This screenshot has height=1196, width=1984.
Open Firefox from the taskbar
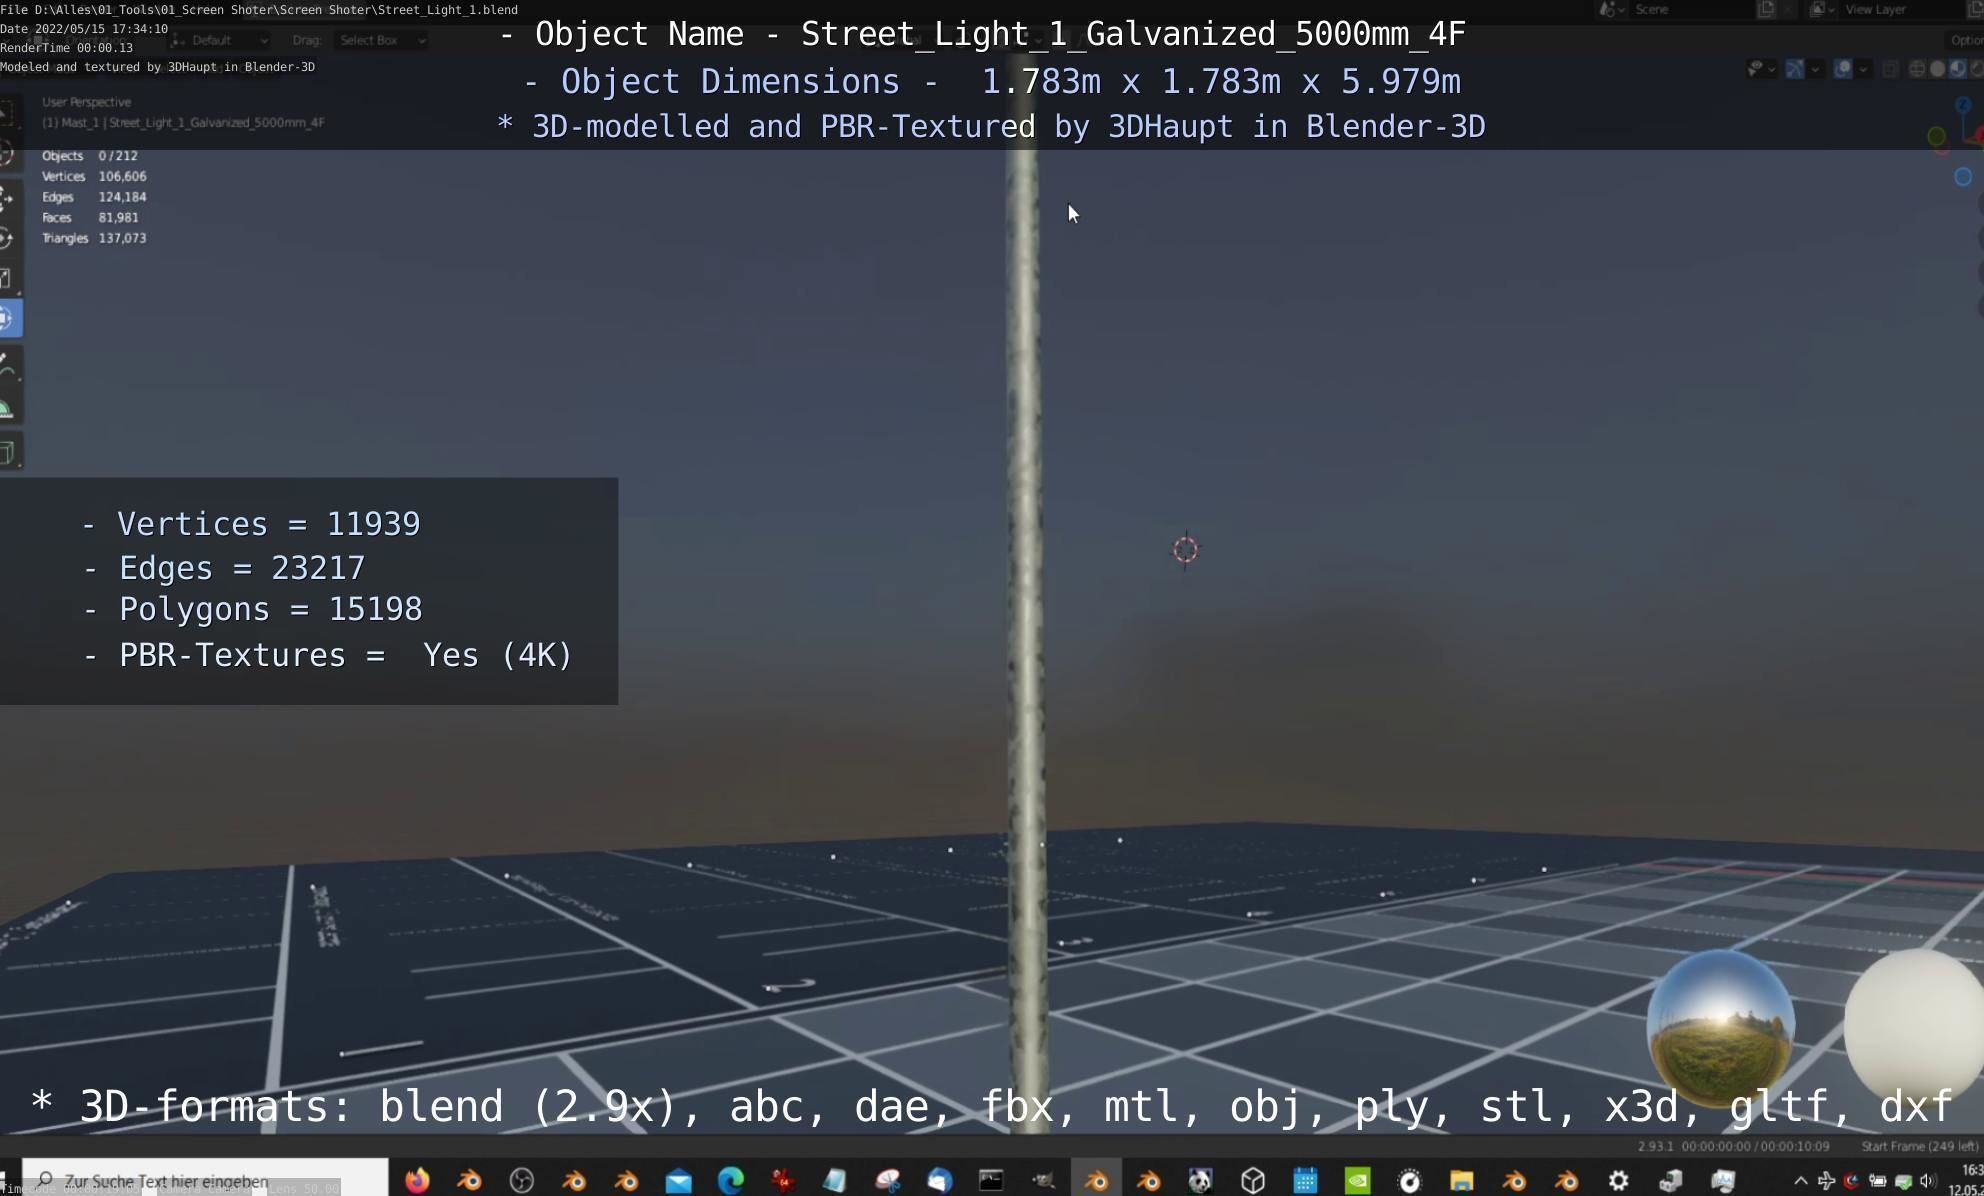click(417, 1180)
